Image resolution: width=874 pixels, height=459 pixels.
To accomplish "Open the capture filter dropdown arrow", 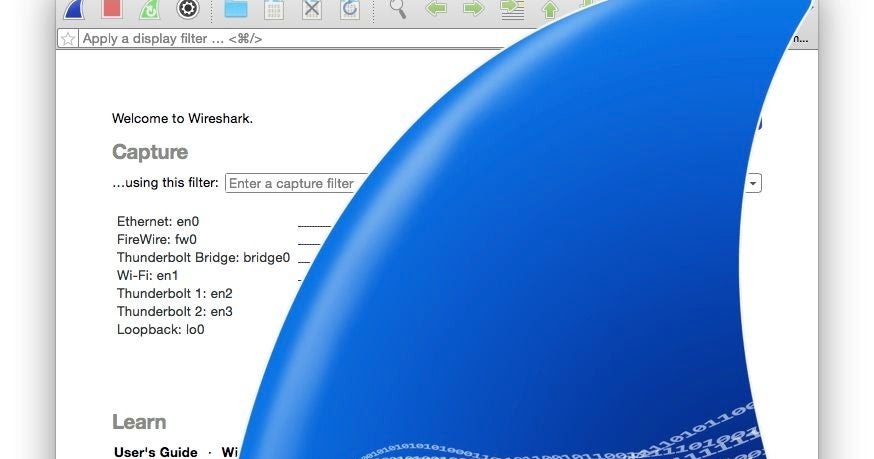I will click(x=753, y=183).
